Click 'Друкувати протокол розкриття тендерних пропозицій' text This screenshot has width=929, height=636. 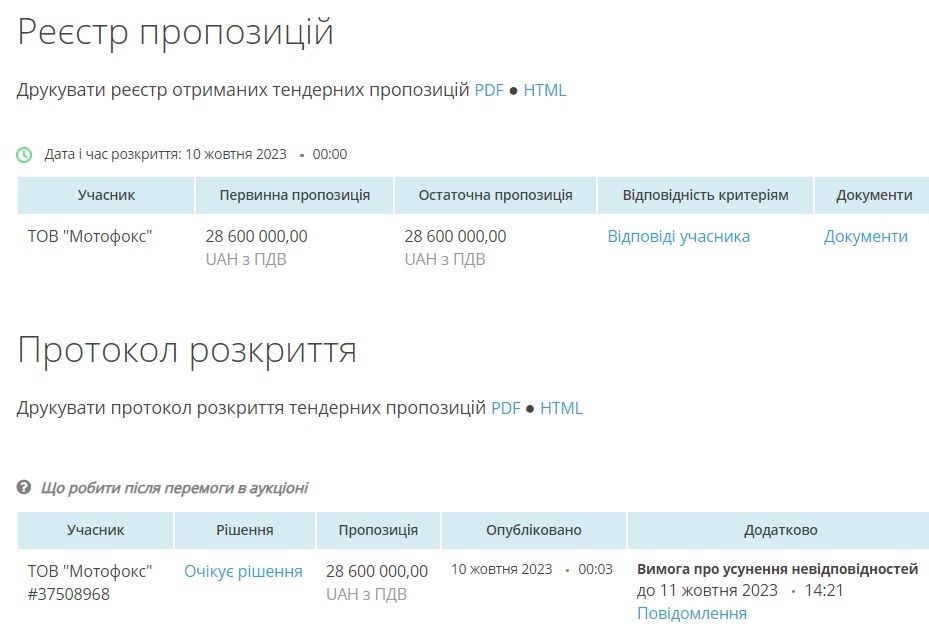click(x=251, y=408)
